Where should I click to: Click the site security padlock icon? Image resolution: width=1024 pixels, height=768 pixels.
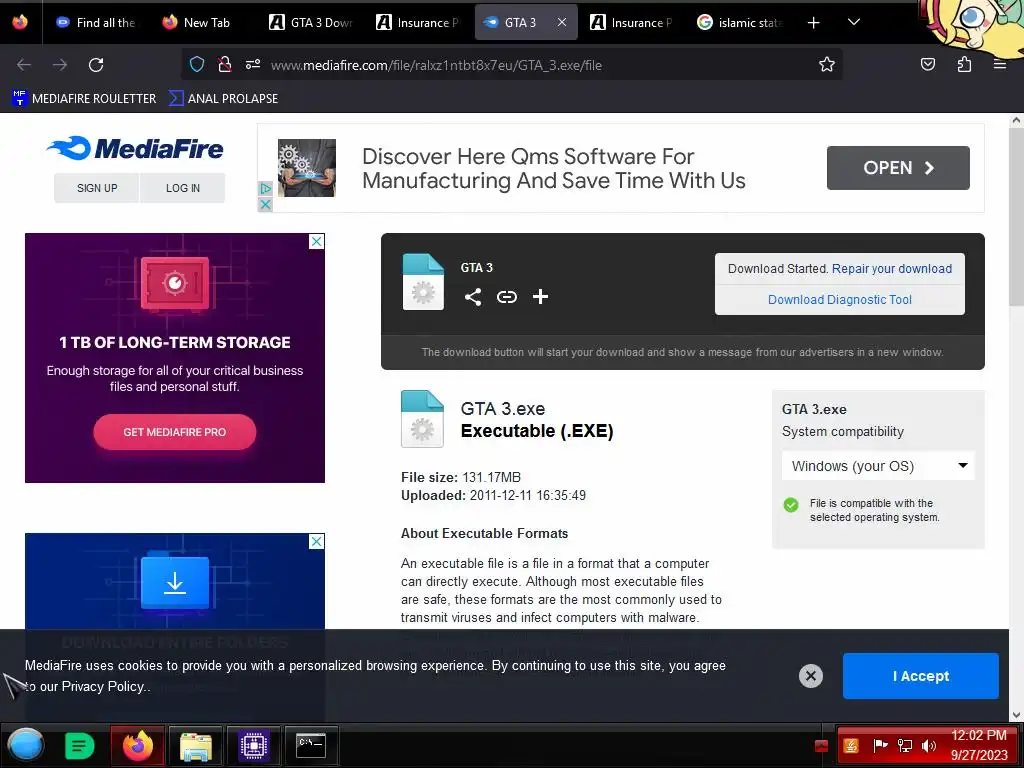[x=225, y=64]
